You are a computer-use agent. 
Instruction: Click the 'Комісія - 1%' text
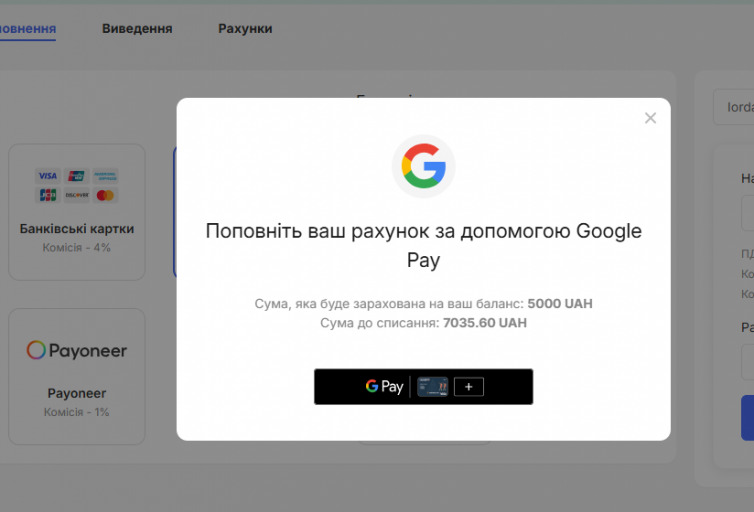pyautogui.click(x=76, y=412)
